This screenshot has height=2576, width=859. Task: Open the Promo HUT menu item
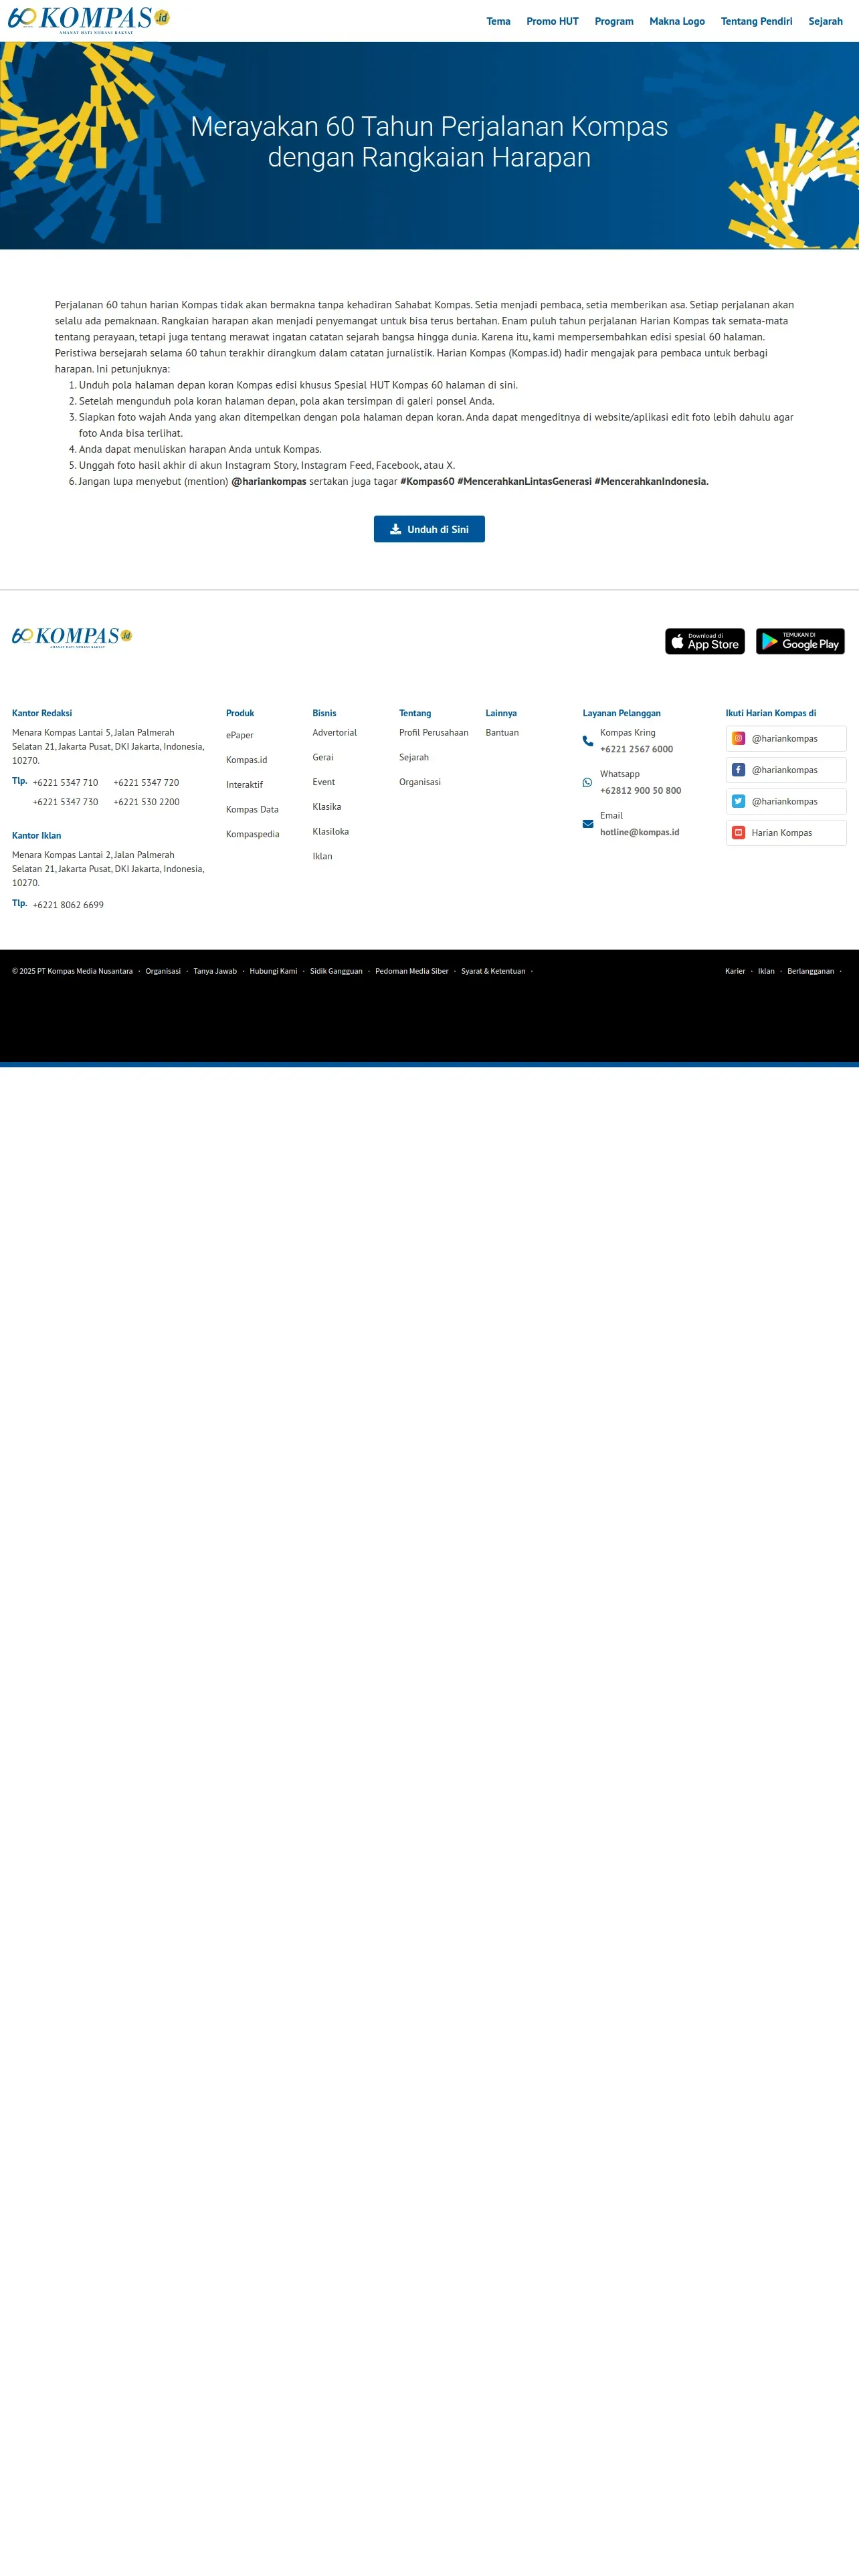coord(552,21)
